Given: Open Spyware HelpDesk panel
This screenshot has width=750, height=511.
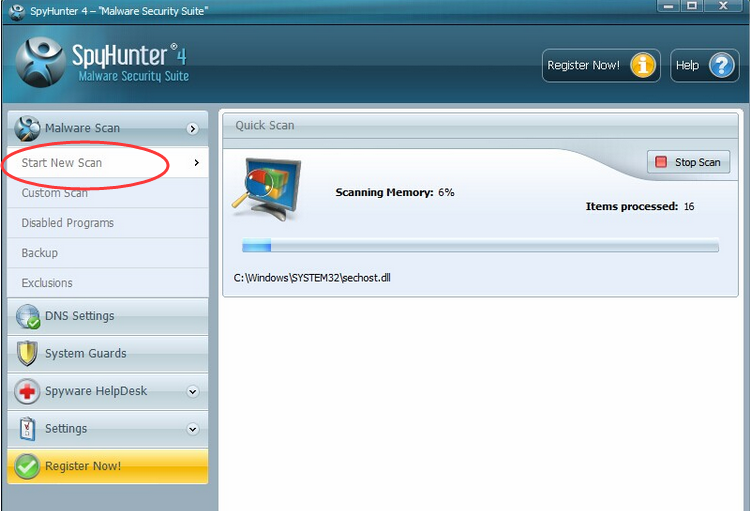Looking at the screenshot, I should 108,391.
